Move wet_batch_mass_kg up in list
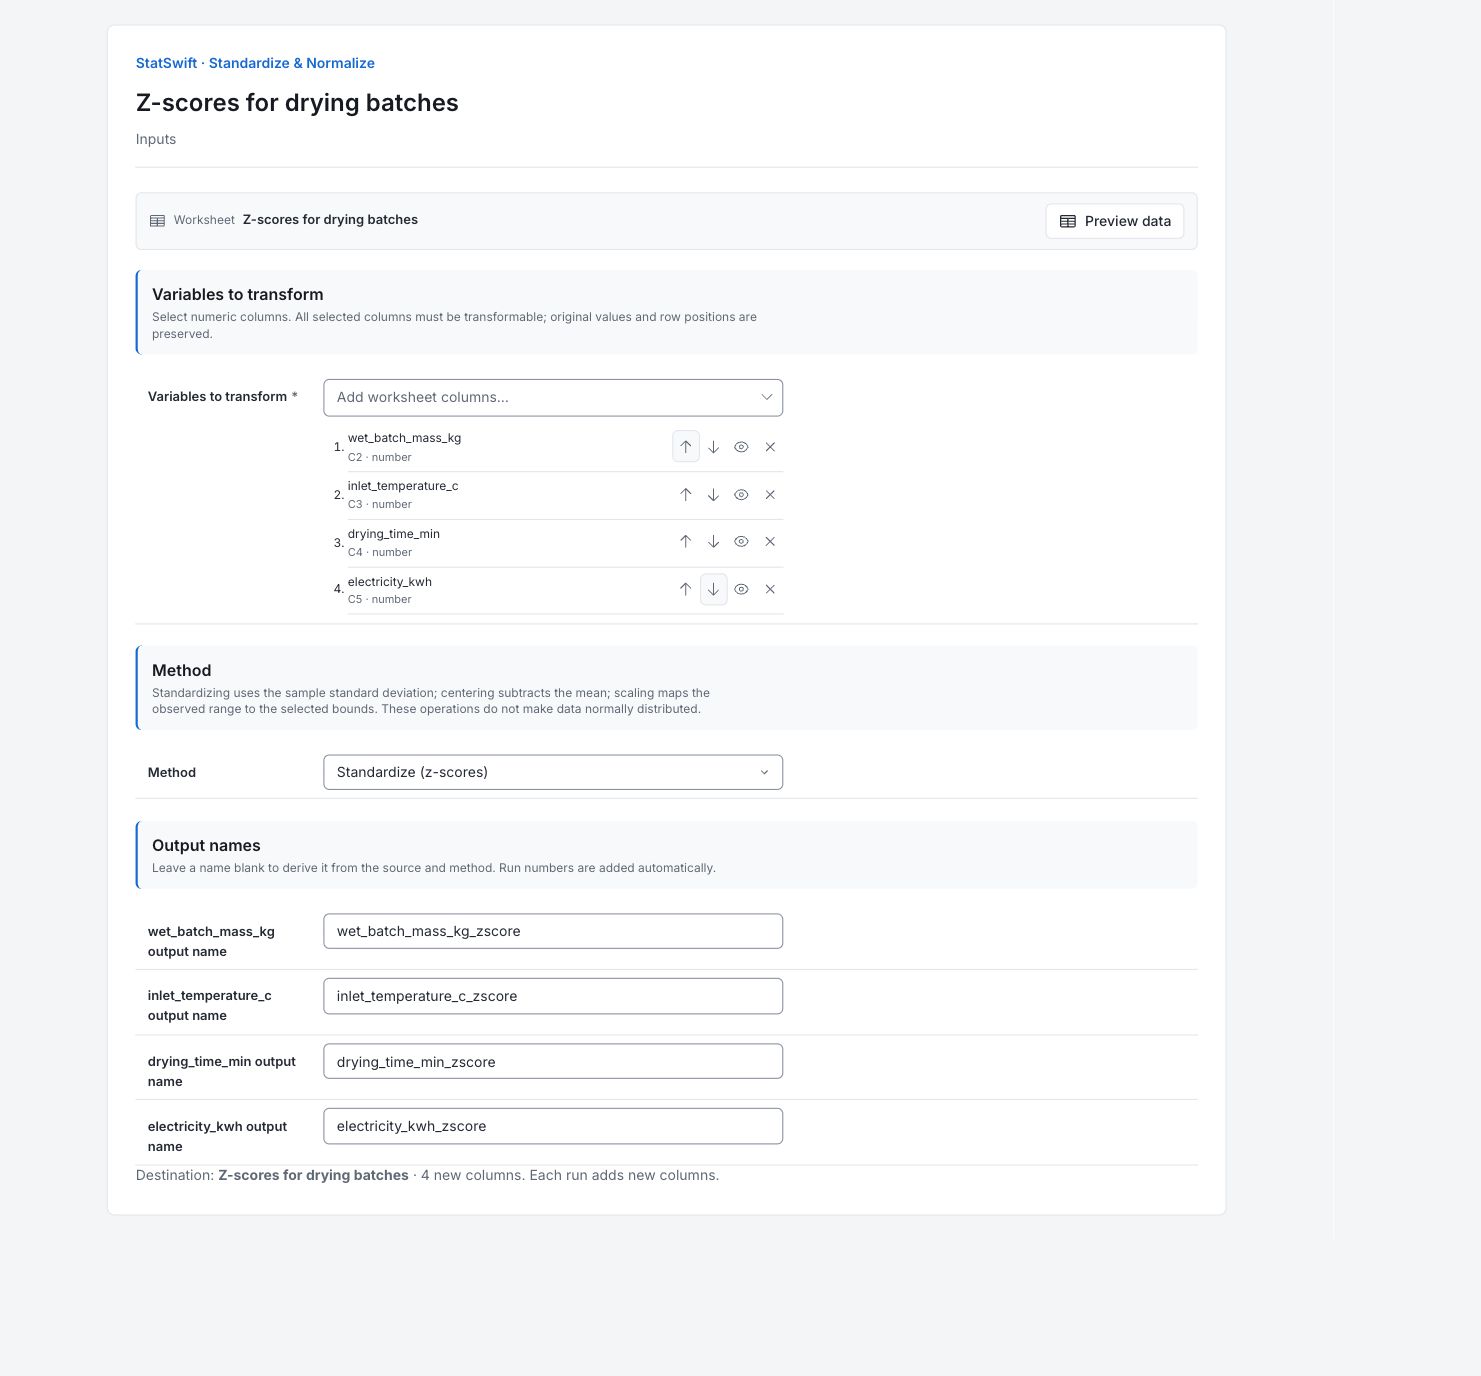1481x1376 pixels. click(x=686, y=447)
